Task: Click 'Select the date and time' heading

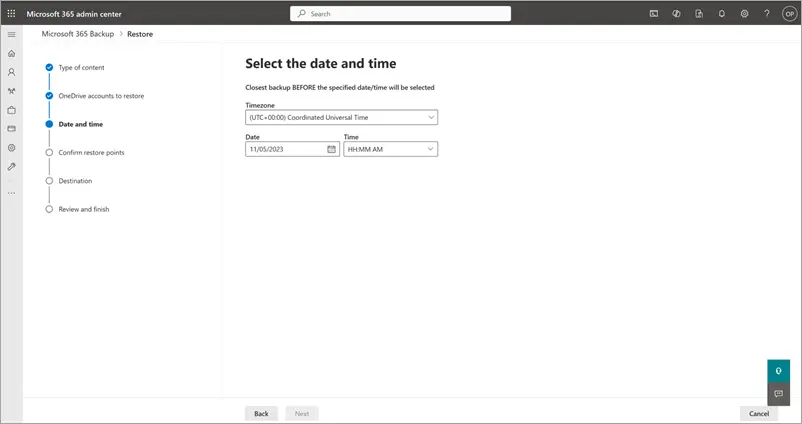Action: click(x=321, y=63)
